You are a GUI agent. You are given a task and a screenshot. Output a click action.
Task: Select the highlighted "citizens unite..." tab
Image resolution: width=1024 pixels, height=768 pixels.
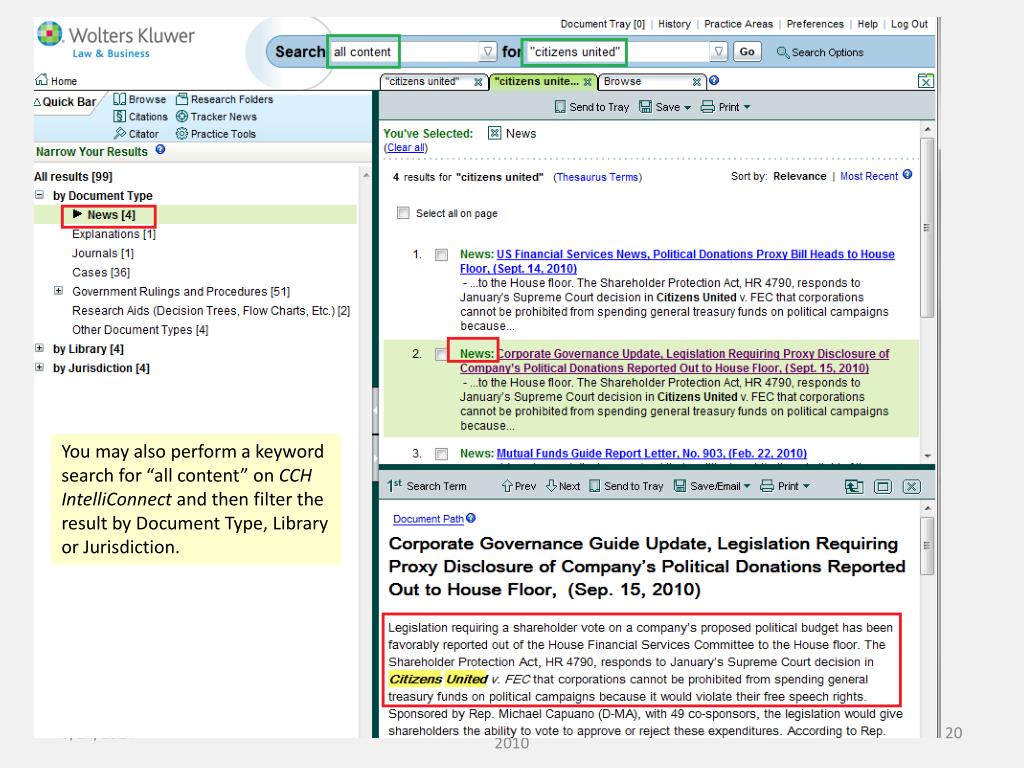pyautogui.click(x=536, y=82)
